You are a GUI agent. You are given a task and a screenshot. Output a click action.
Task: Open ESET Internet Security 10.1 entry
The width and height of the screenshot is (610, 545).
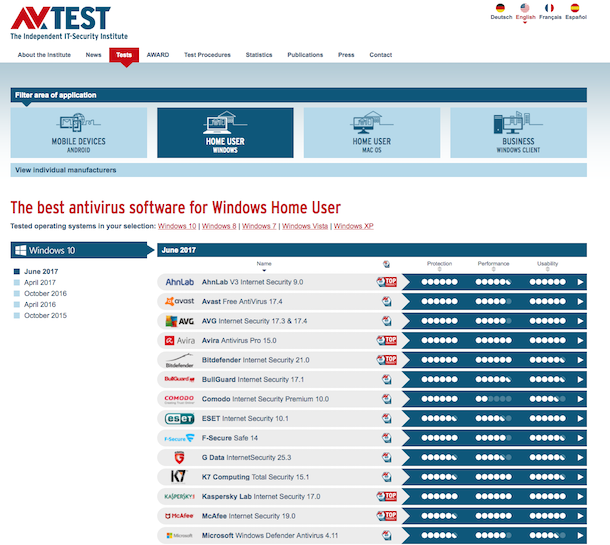click(245, 419)
